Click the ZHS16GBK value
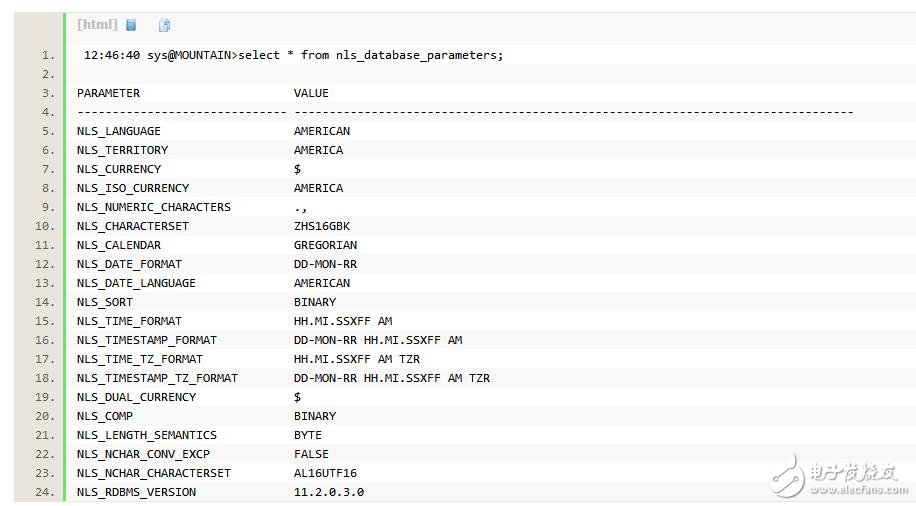Image resolution: width=916 pixels, height=506 pixels. 322,226
